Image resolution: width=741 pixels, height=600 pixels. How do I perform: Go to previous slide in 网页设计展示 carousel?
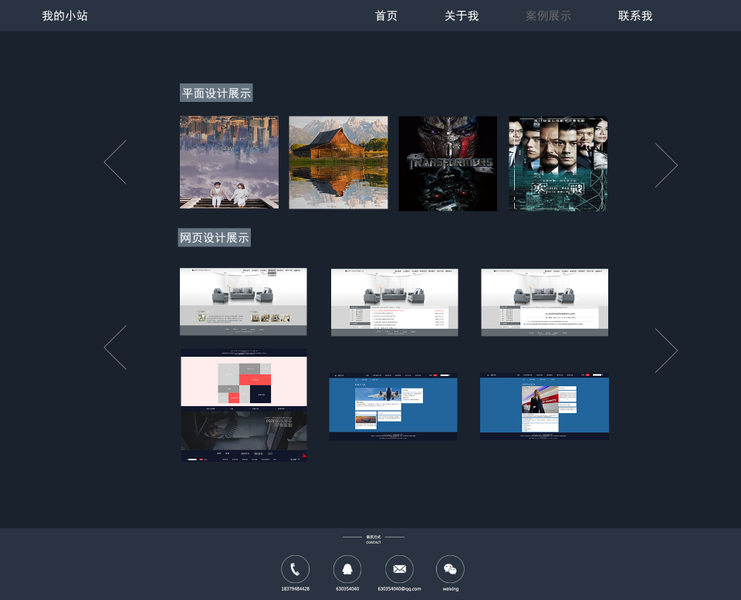[x=115, y=347]
